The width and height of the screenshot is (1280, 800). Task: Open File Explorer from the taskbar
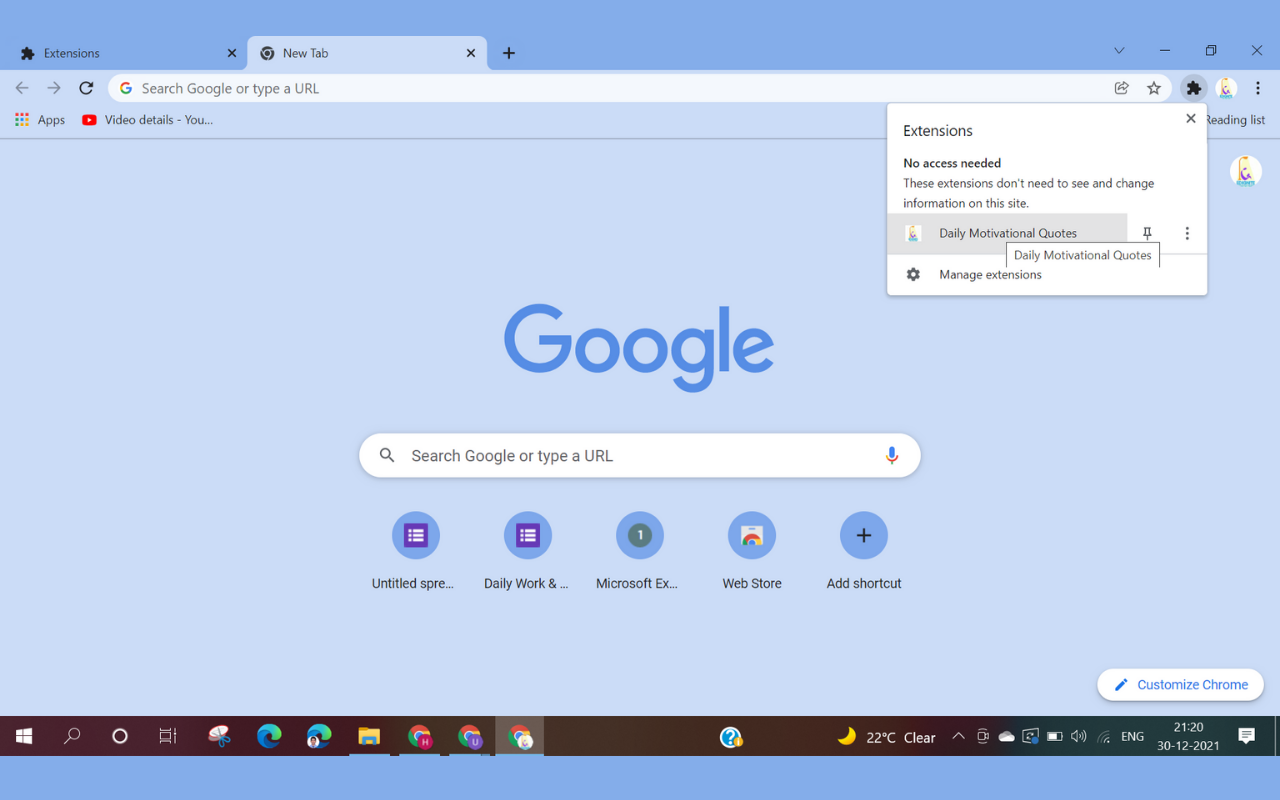coord(369,737)
